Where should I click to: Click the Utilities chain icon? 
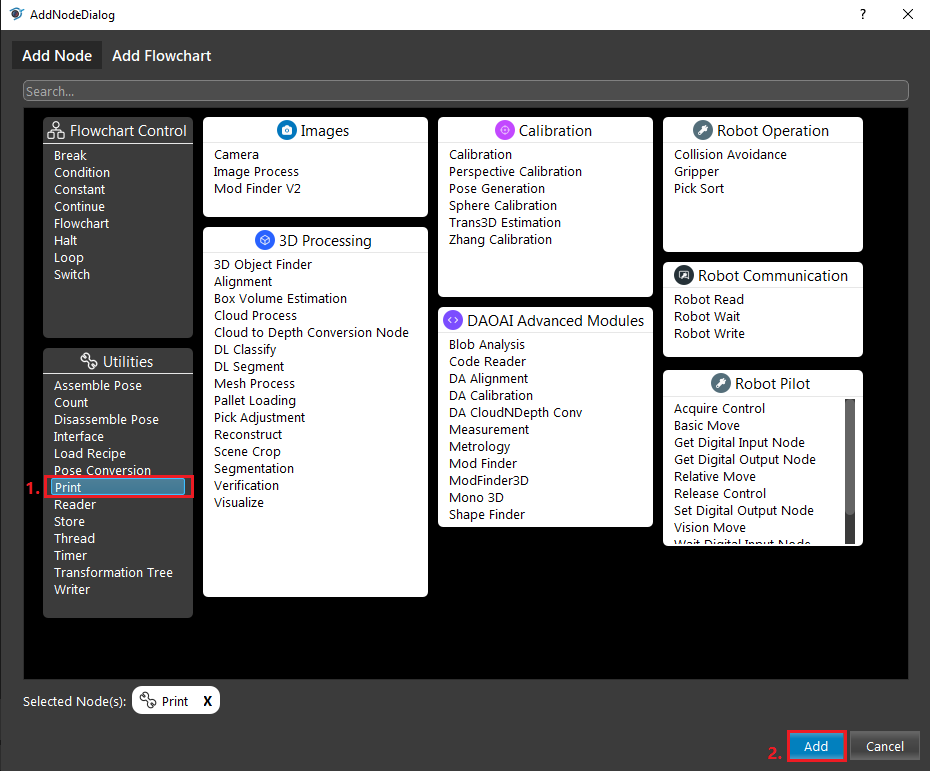89,361
